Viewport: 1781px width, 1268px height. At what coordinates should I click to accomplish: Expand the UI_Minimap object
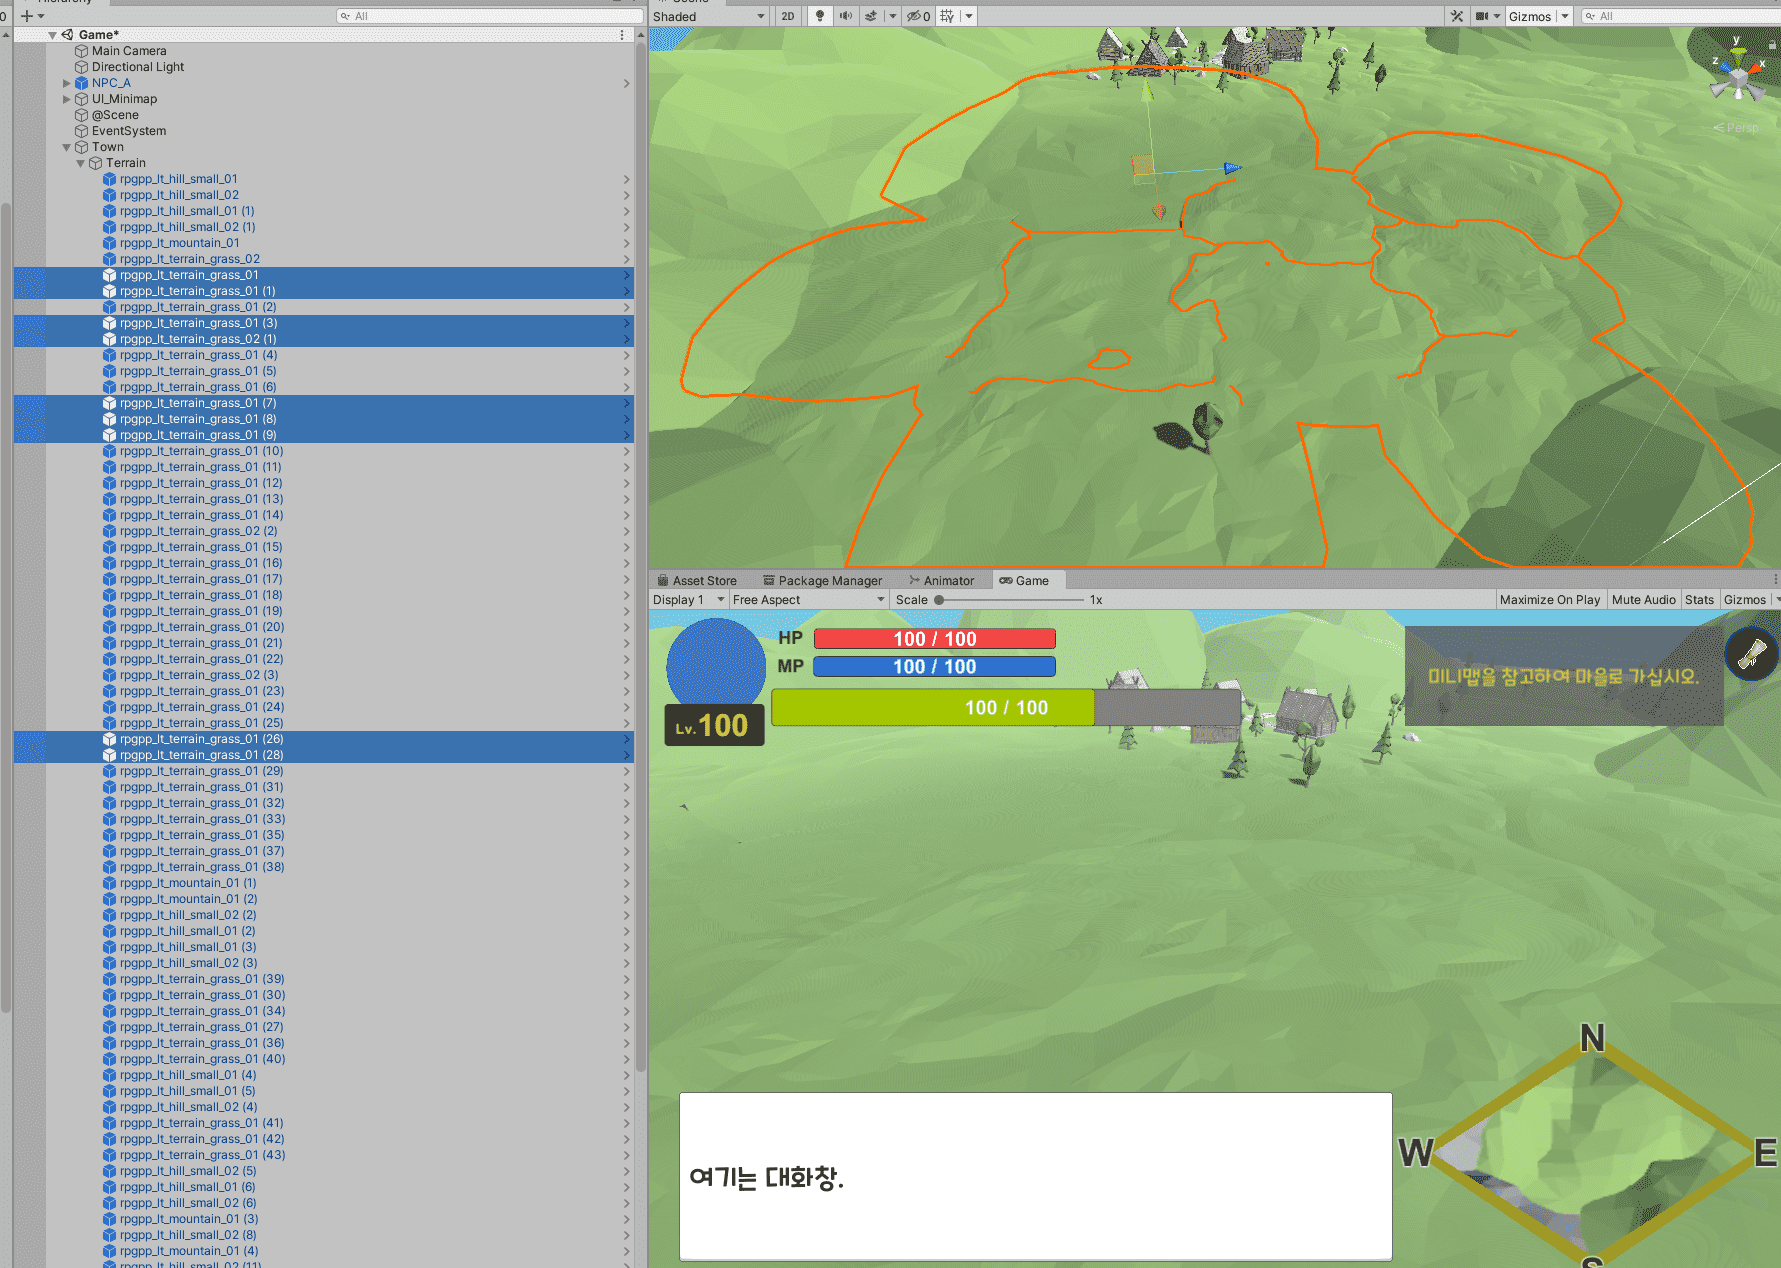pos(67,99)
